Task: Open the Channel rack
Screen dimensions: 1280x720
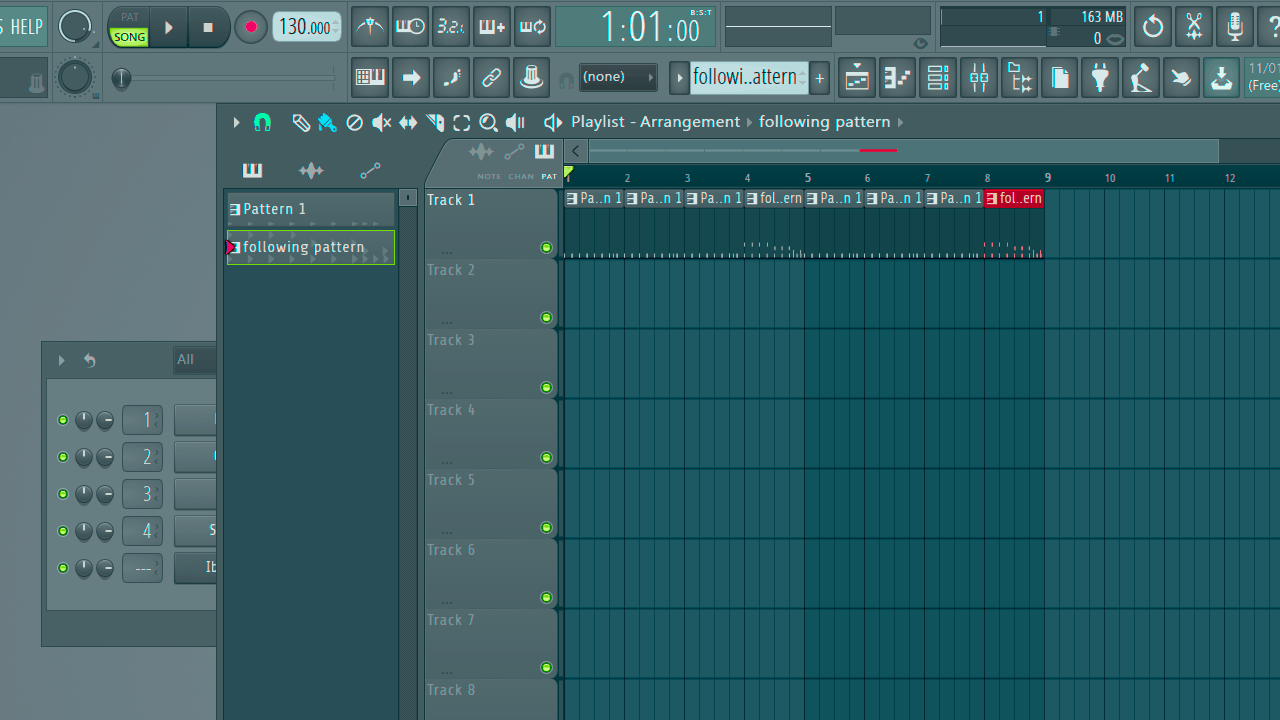Action: pos(937,77)
